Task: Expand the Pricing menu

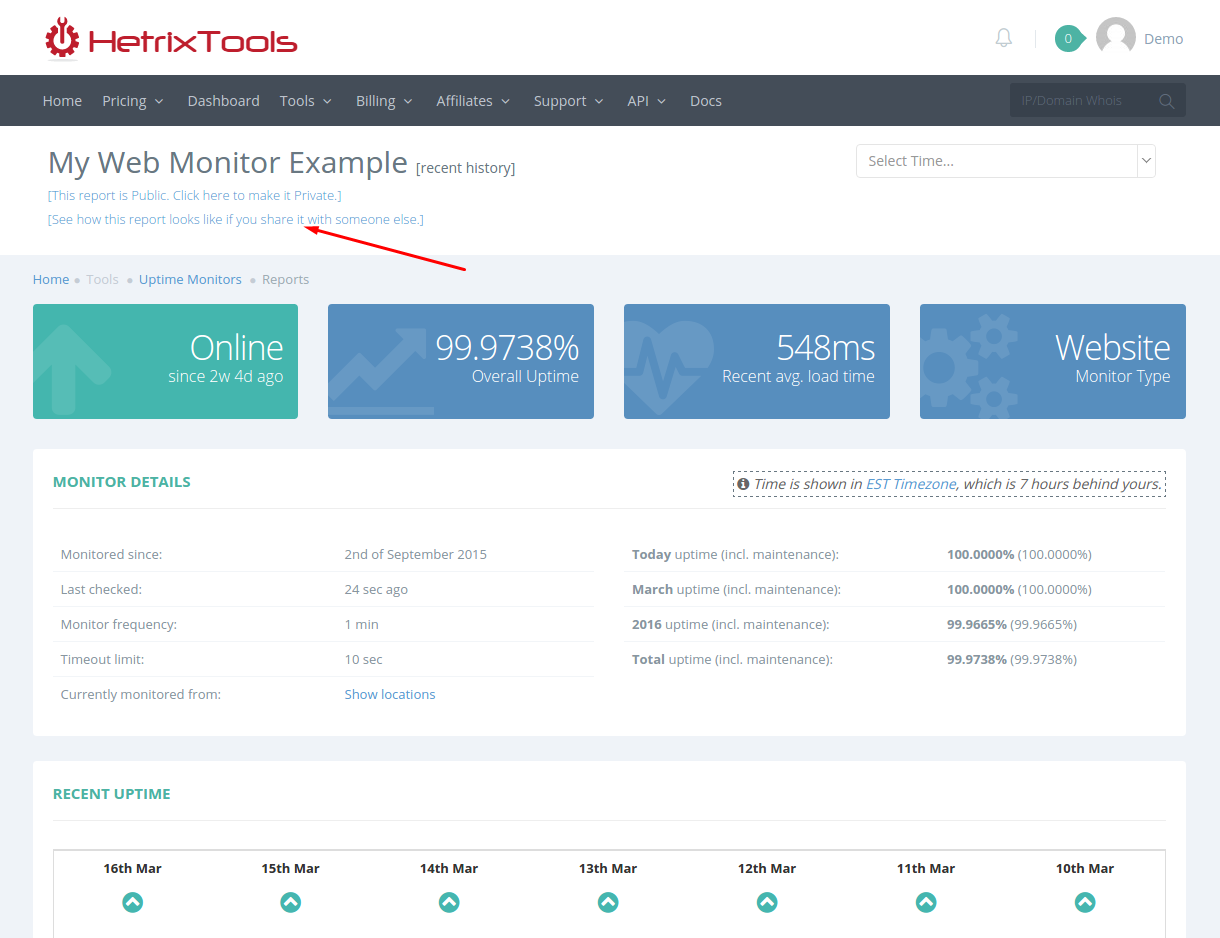Action: point(133,101)
